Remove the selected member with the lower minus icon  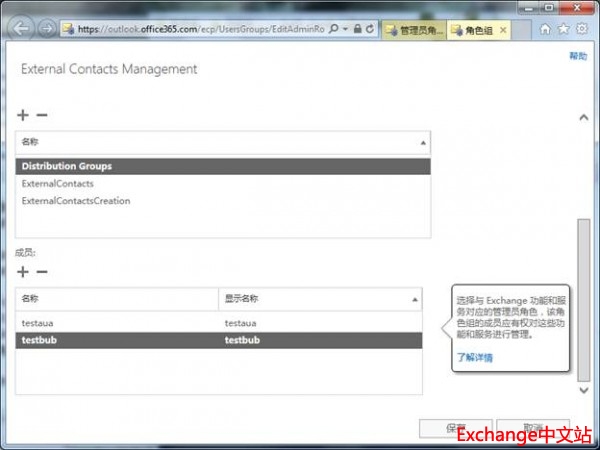coord(41,272)
